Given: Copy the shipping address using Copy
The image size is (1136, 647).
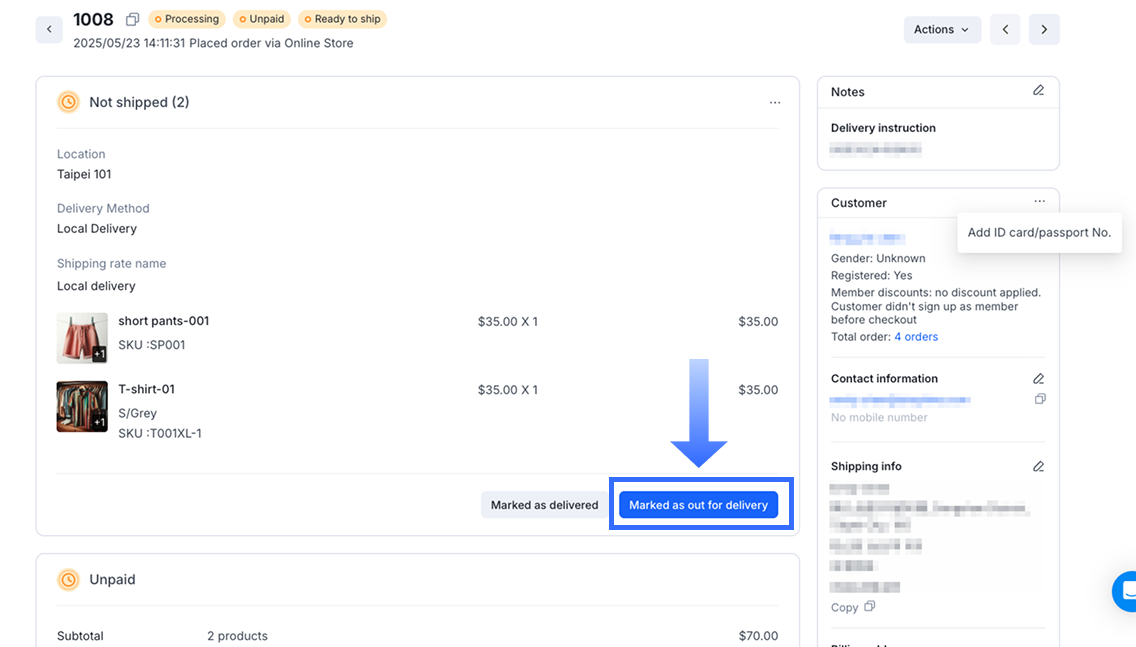Looking at the screenshot, I should 852,607.
